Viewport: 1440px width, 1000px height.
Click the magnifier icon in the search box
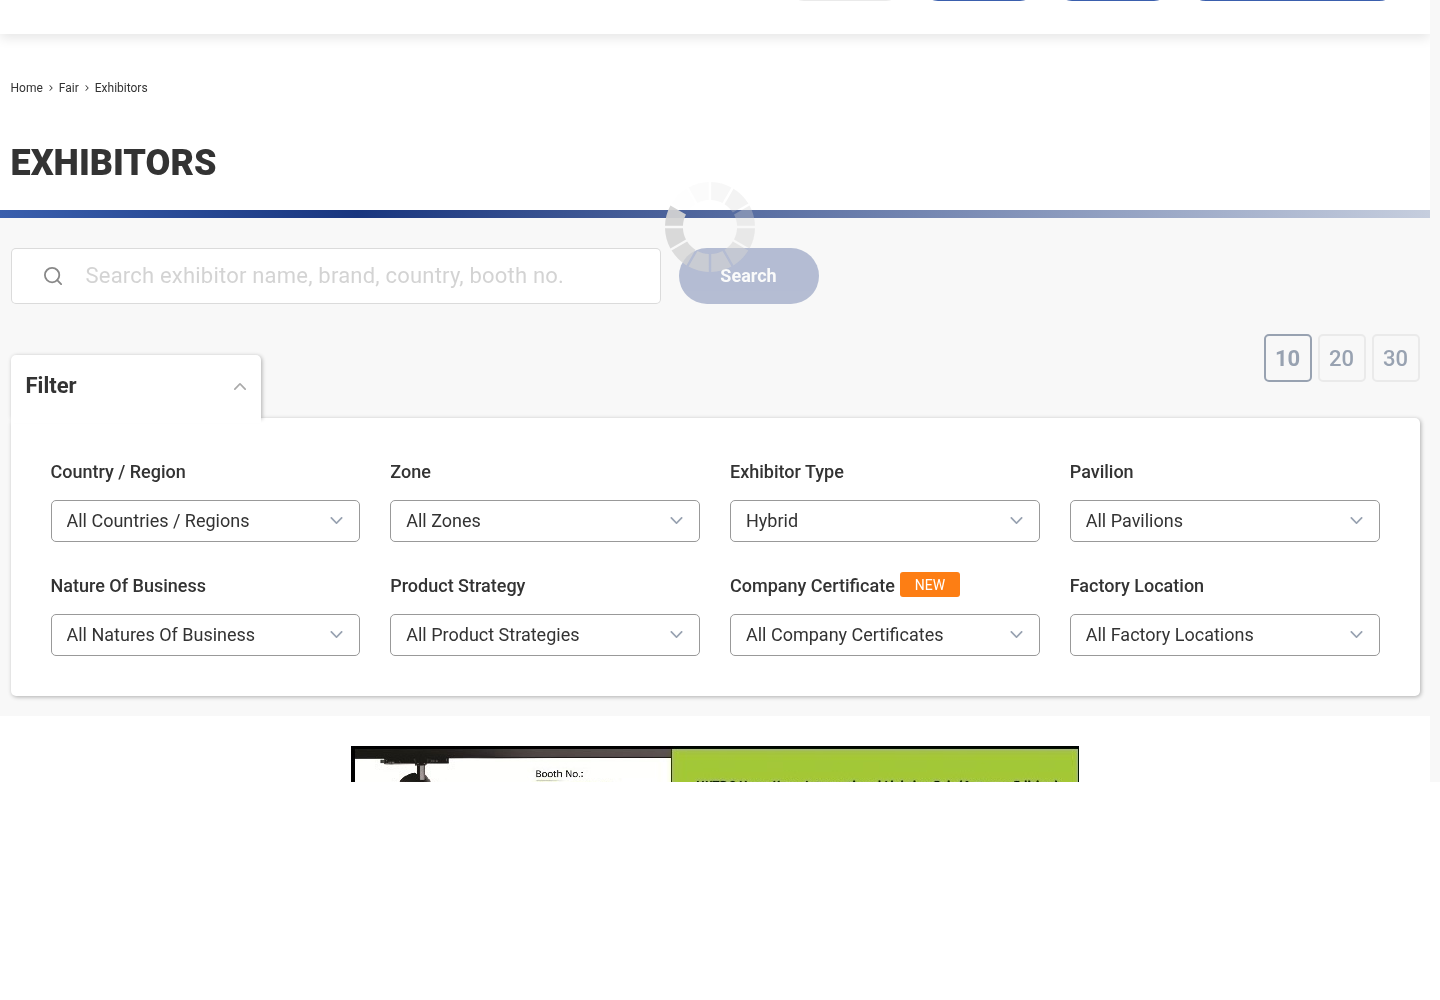pos(53,276)
